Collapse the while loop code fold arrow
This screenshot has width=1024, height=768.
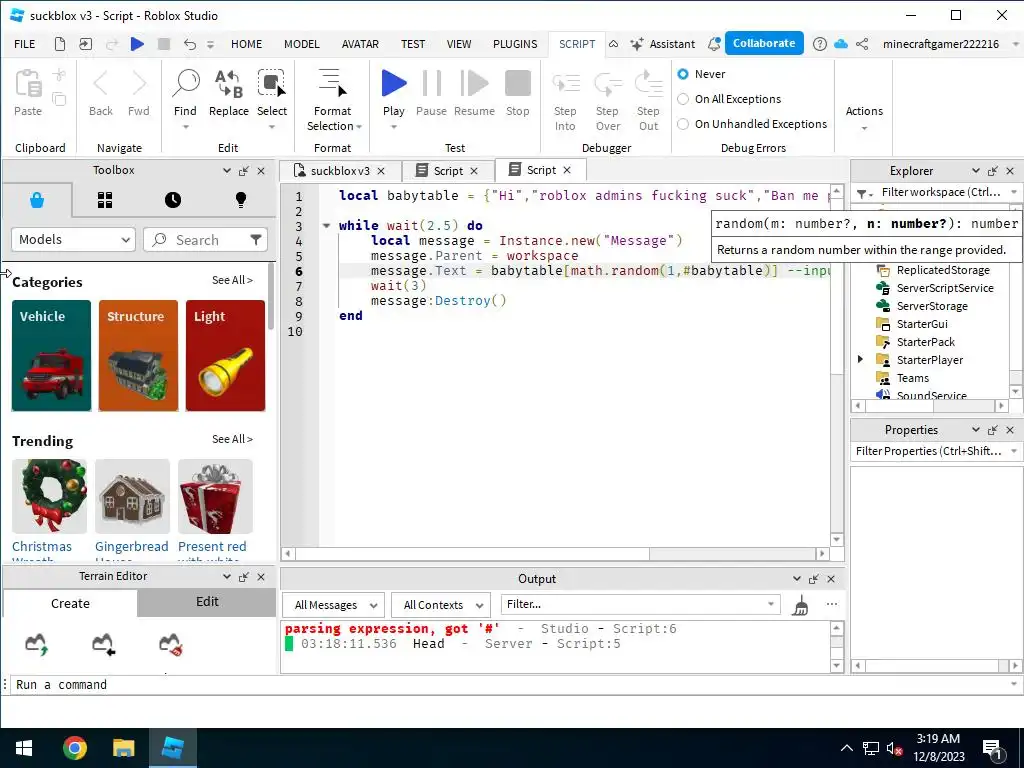[327, 226]
